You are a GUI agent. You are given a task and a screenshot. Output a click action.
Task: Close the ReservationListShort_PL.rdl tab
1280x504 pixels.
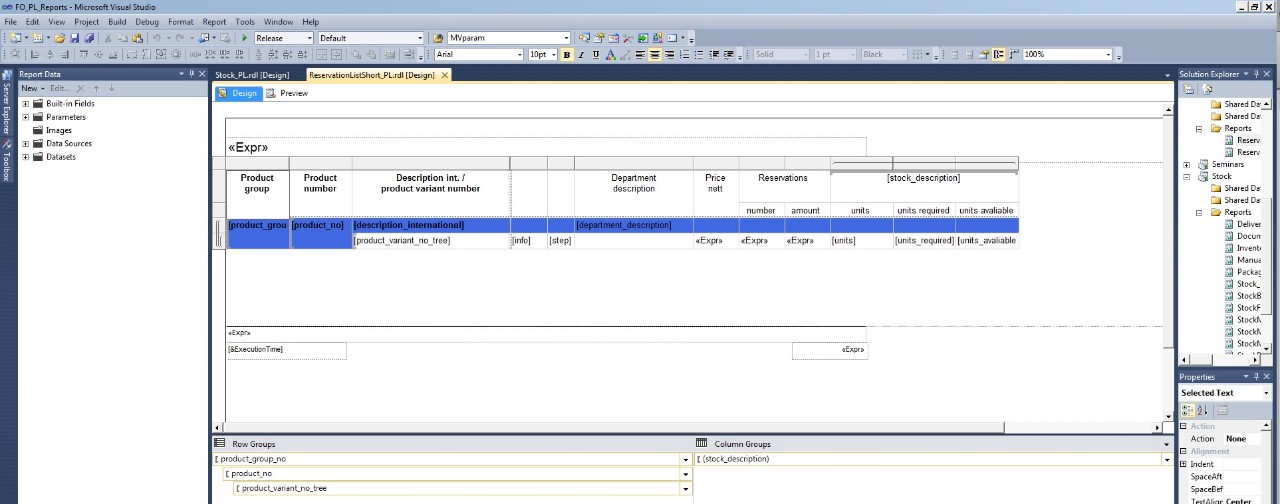tap(445, 75)
